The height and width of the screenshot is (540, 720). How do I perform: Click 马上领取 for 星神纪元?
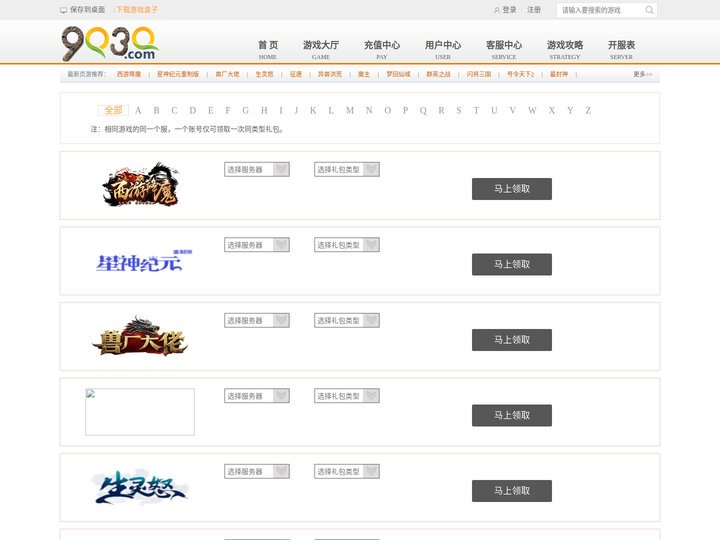point(512,264)
